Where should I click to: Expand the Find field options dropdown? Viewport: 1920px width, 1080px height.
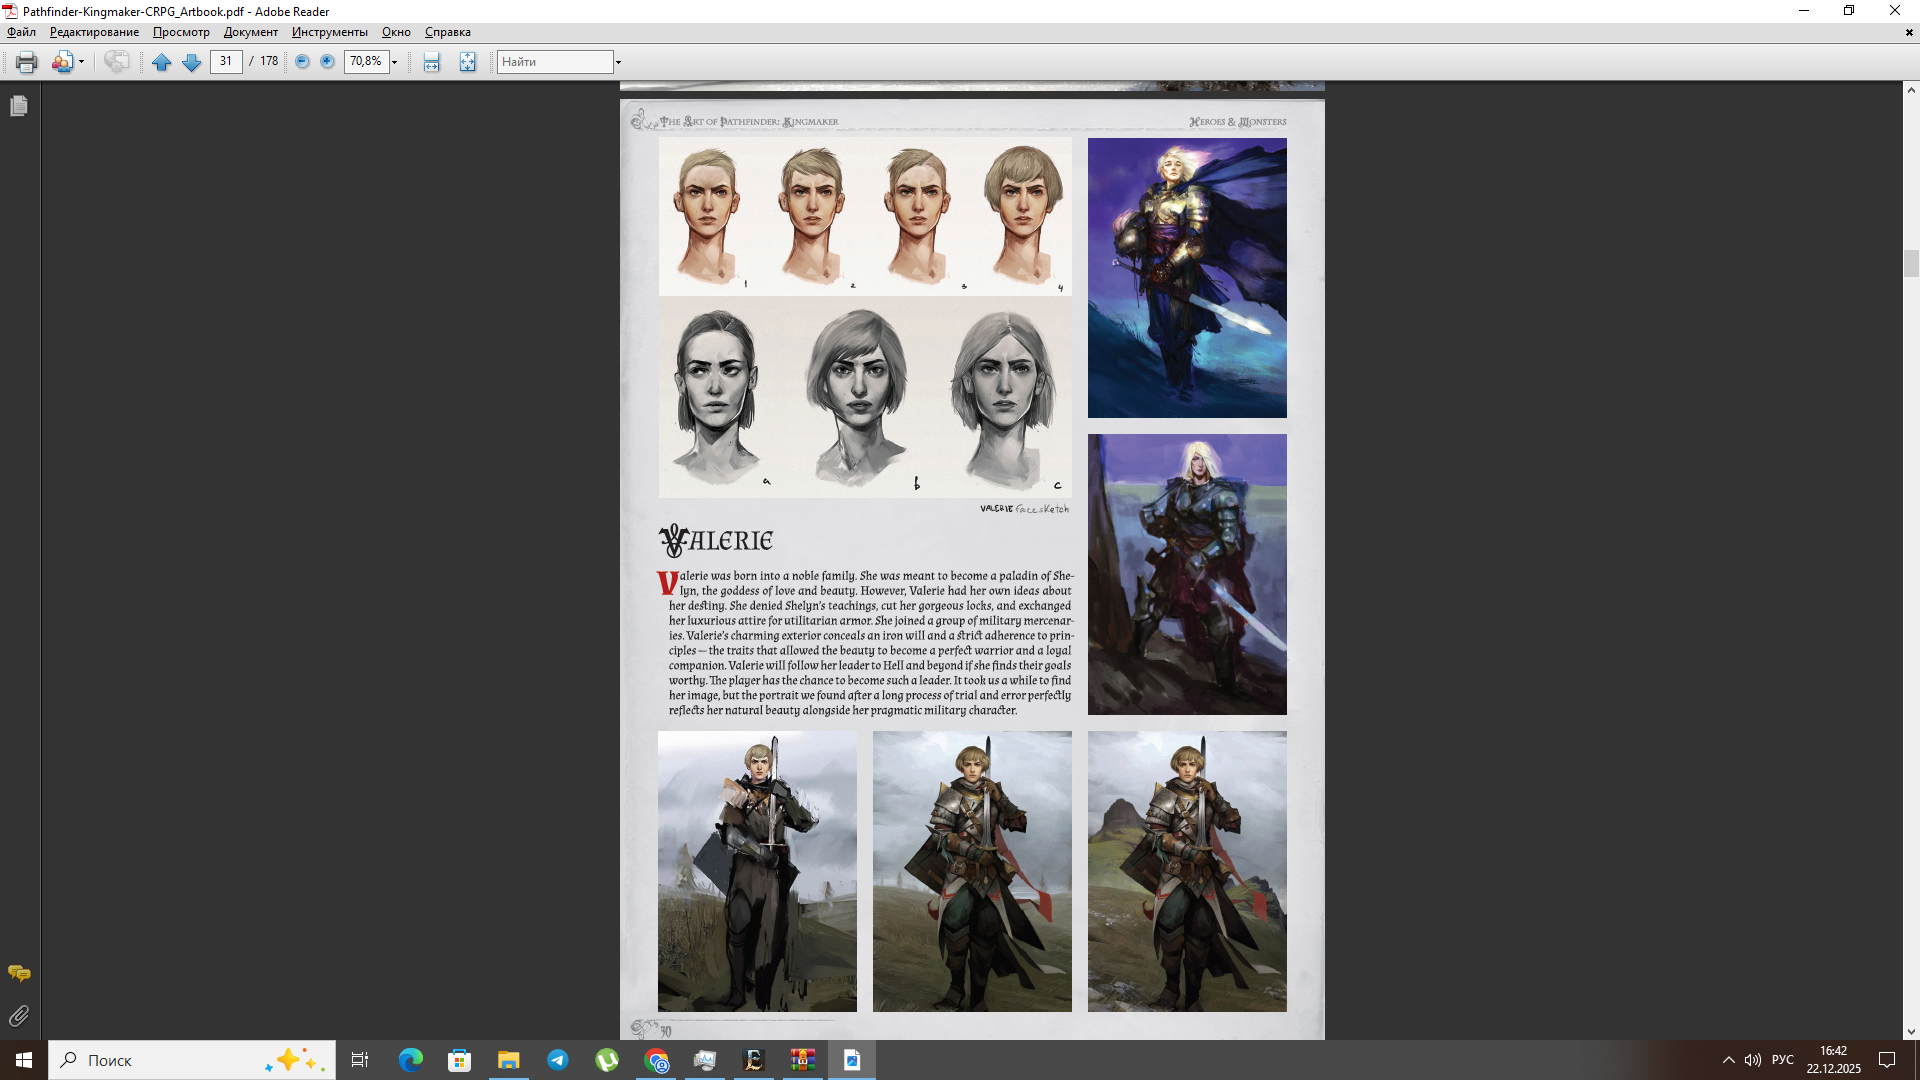point(618,62)
